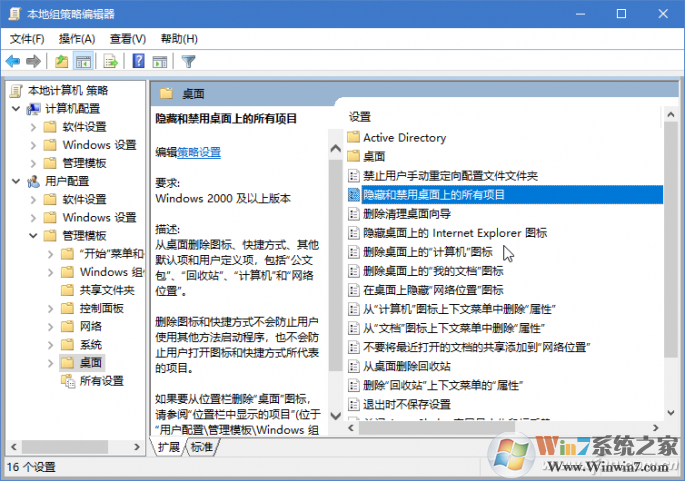Collapse the 用户配置 tree node
This screenshot has height=481, width=685.
point(16,181)
